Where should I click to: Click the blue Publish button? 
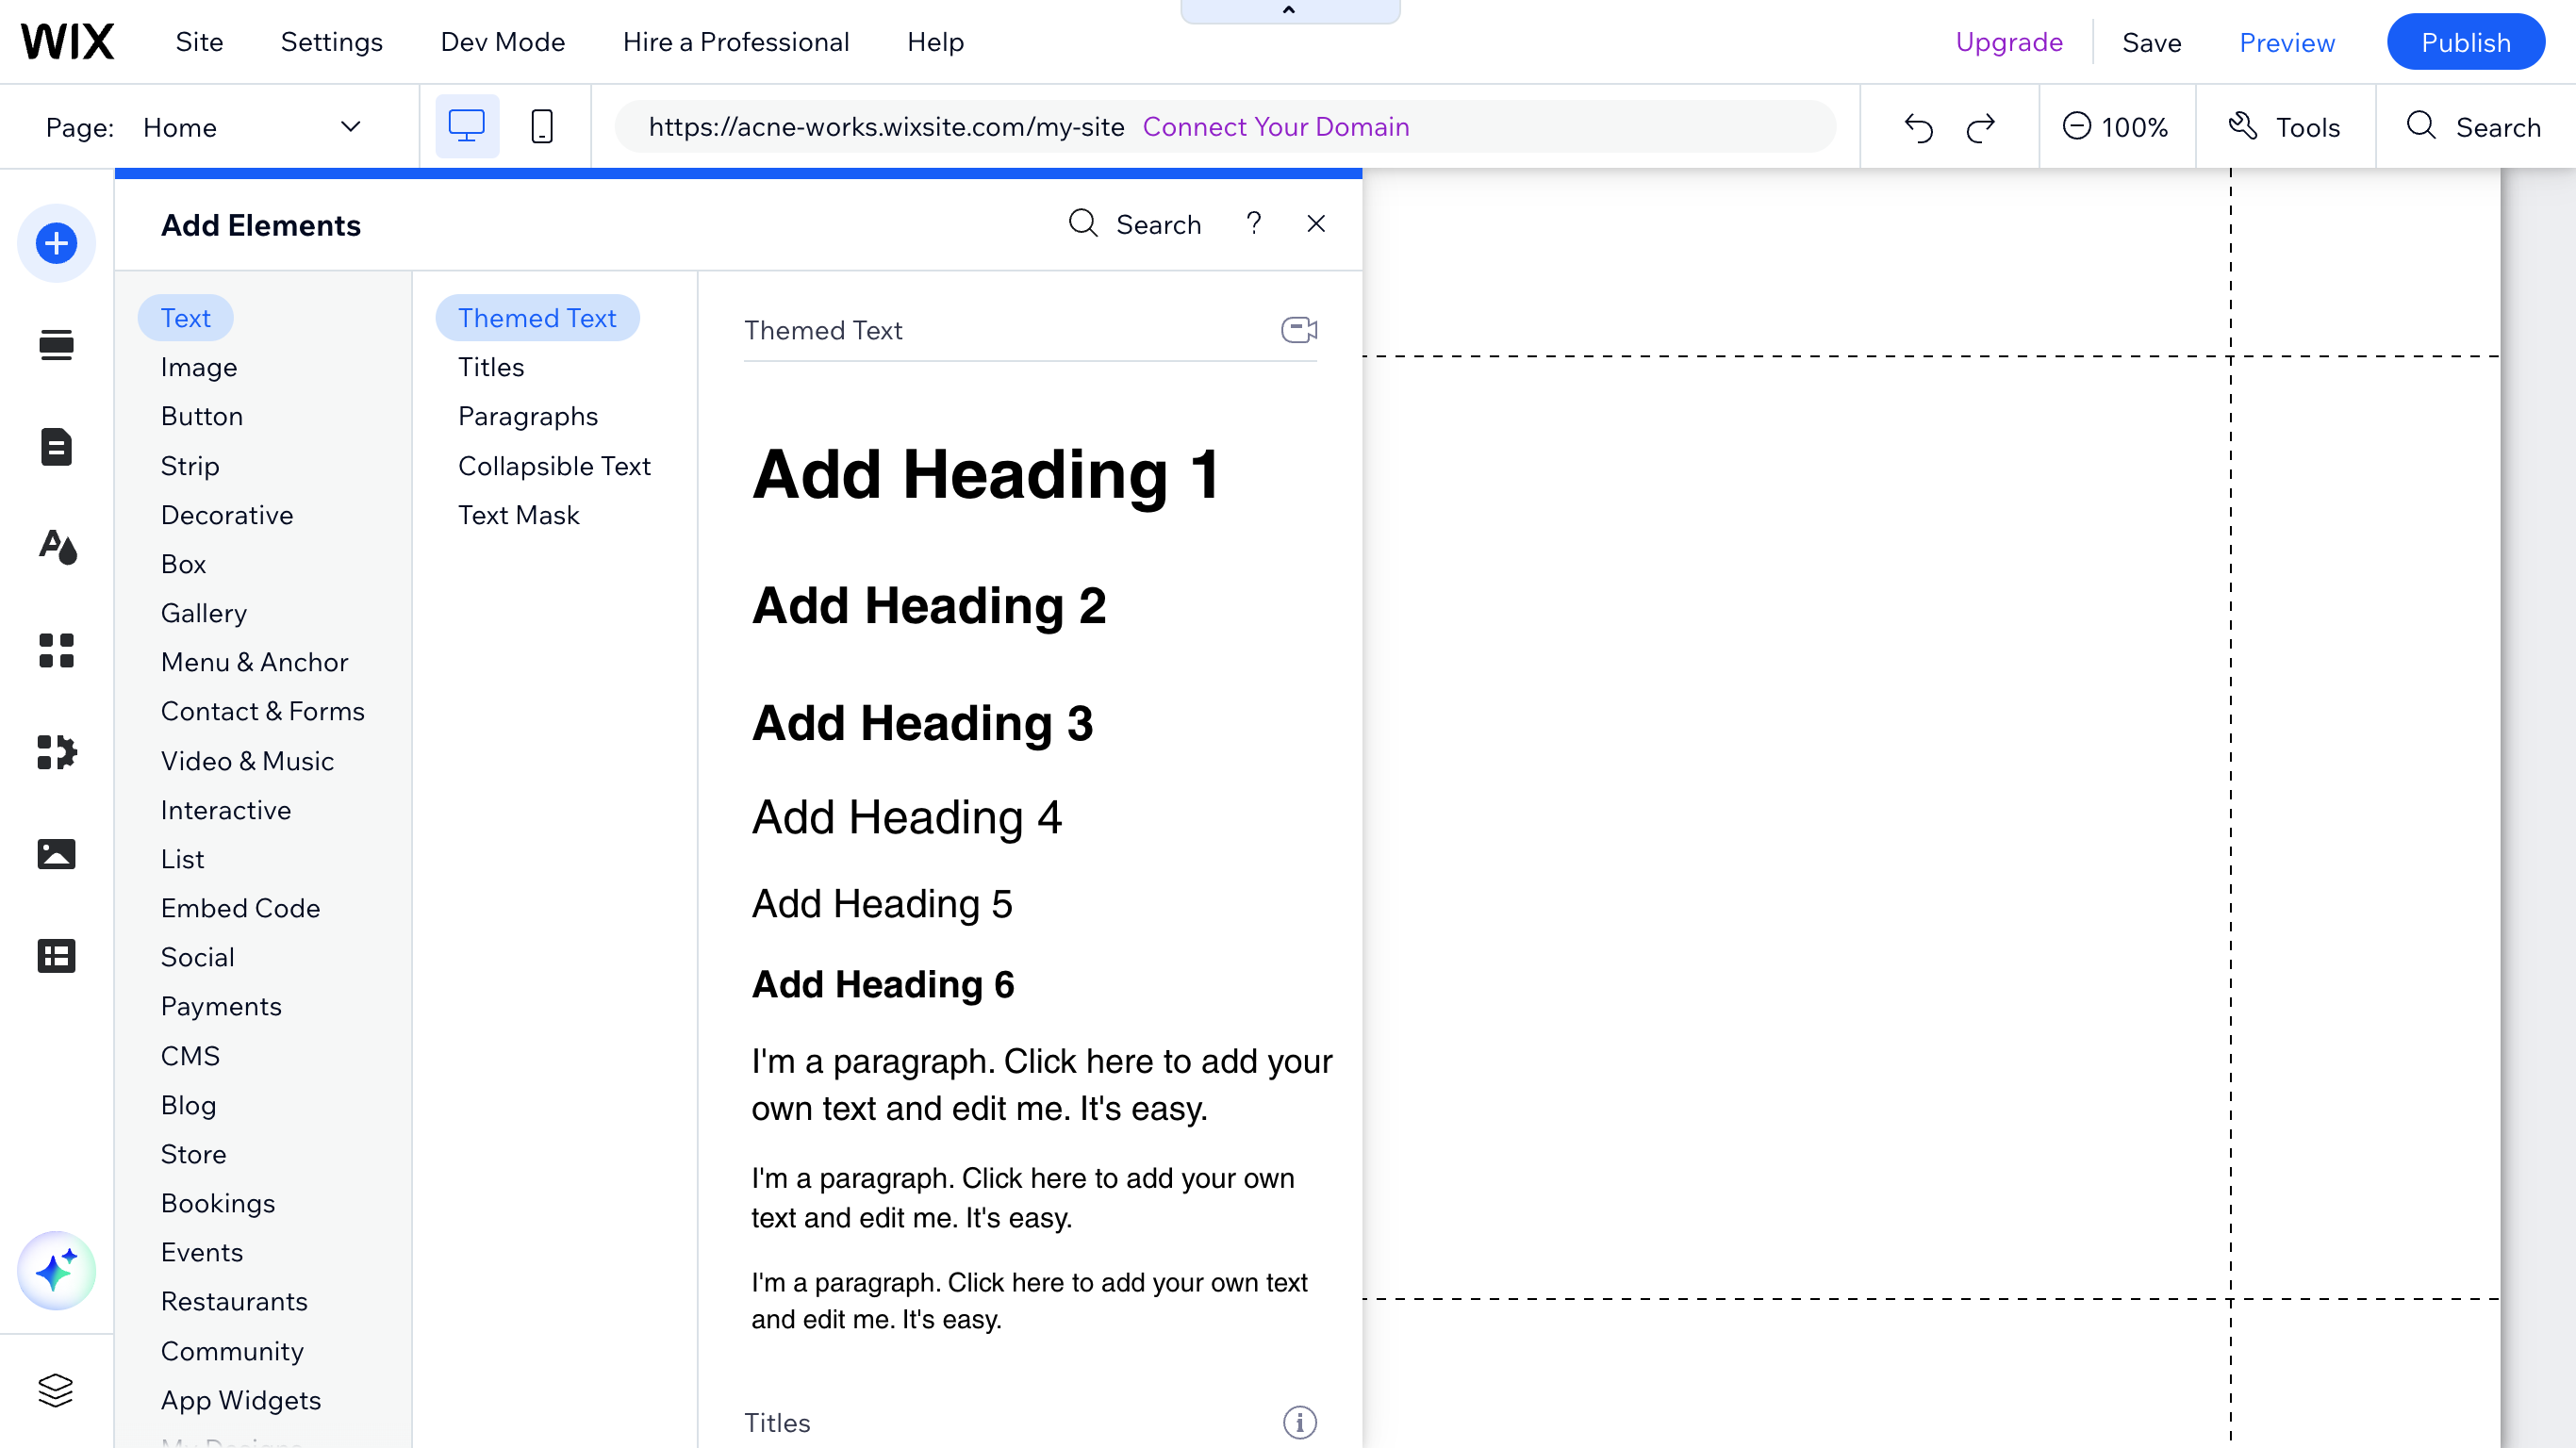2465,42
